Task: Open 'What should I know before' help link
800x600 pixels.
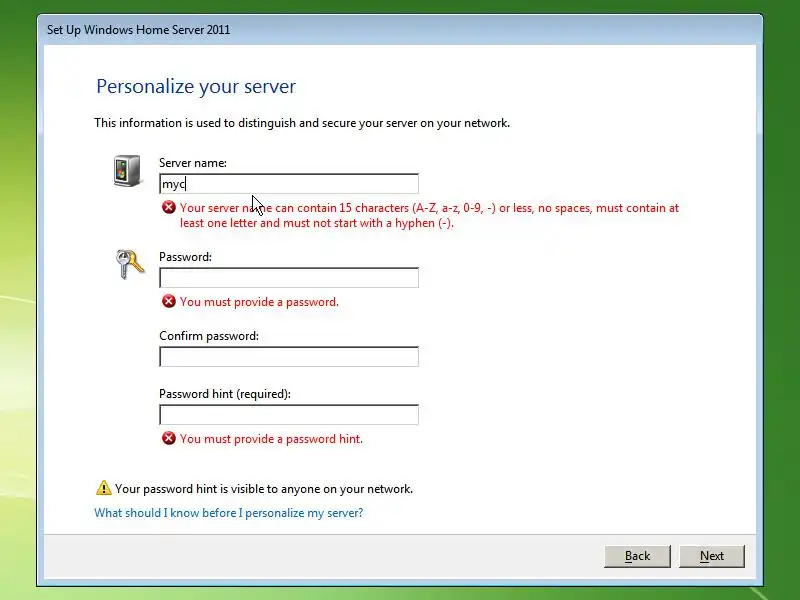Action: [229, 513]
